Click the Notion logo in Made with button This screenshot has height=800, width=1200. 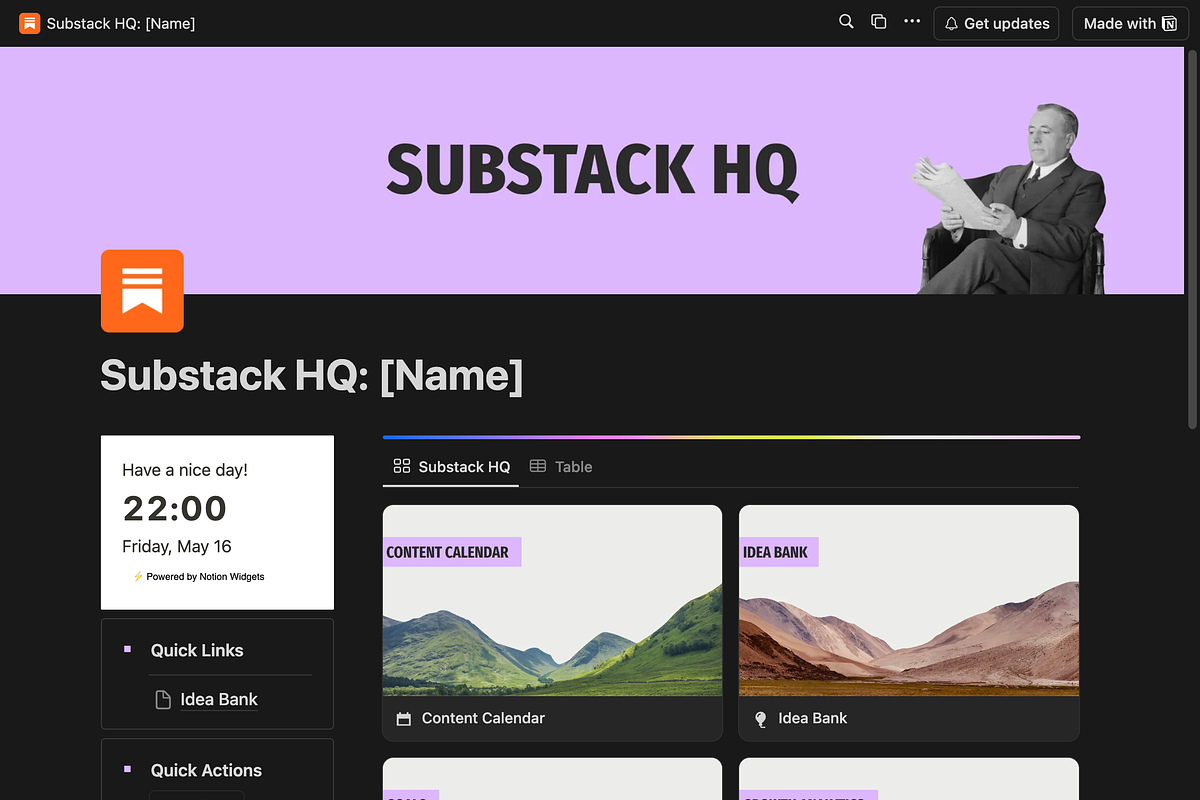point(1169,23)
